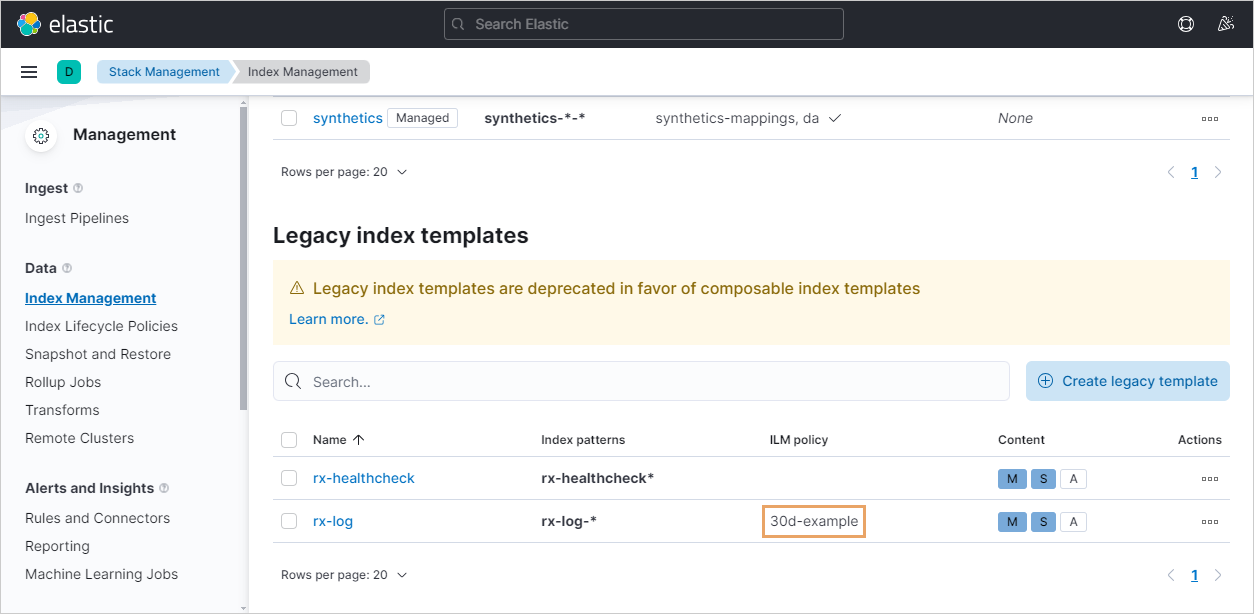The width and height of the screenshot is (1254, 614).
Task: Click the Elastic logo
Action: pyautogui.click(x=65, y=24)
